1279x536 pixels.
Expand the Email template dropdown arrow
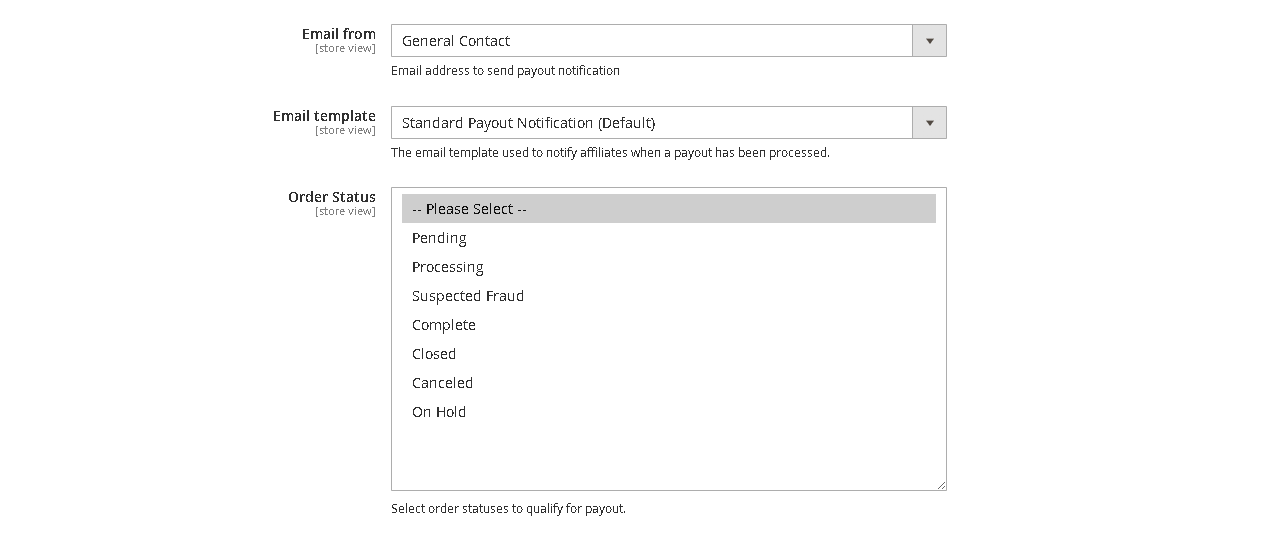(x=929, y=123)
